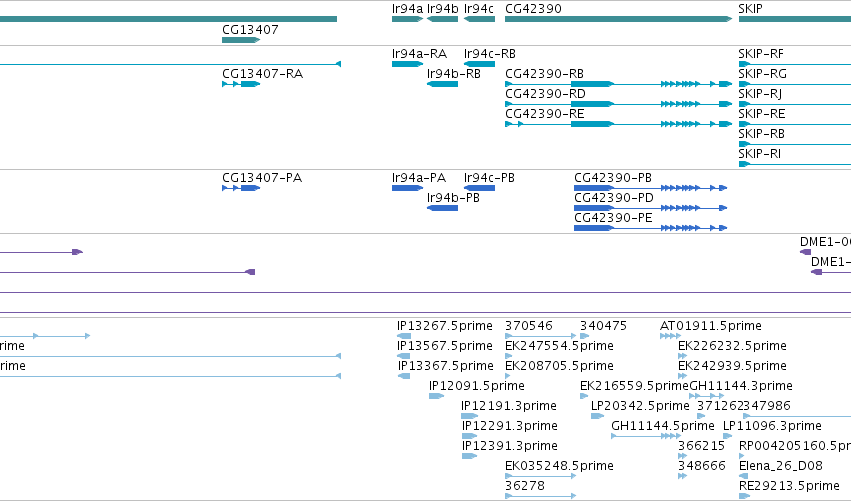Select the CG42390 gene span
851x501 pixels.
pos(619,19)
